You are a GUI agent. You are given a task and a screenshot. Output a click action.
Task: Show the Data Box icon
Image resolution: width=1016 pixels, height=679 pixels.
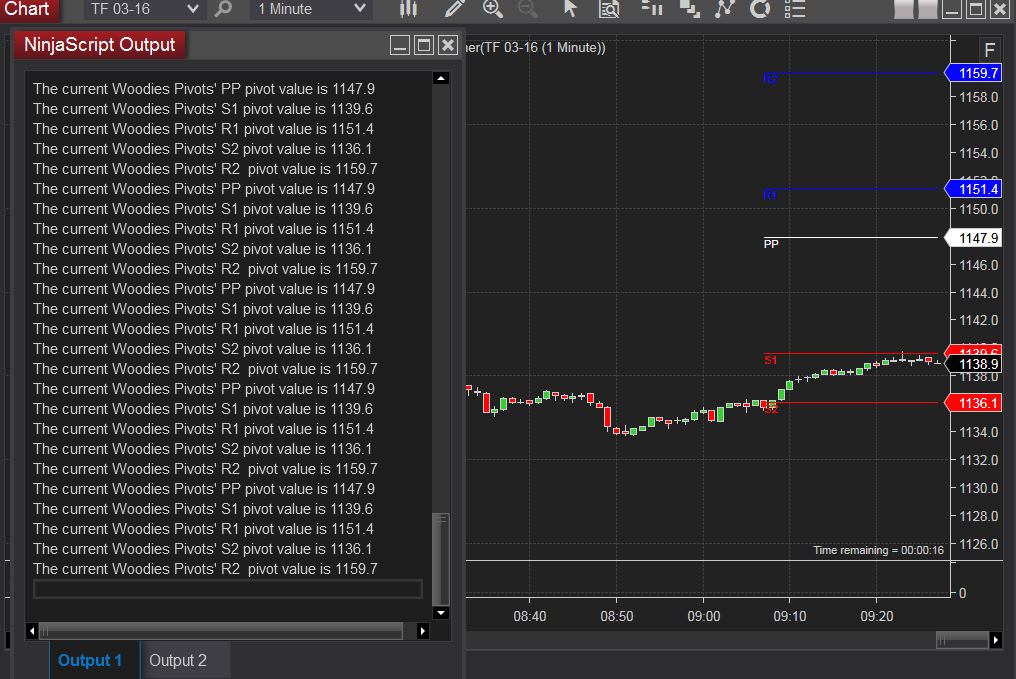[609, 9]
